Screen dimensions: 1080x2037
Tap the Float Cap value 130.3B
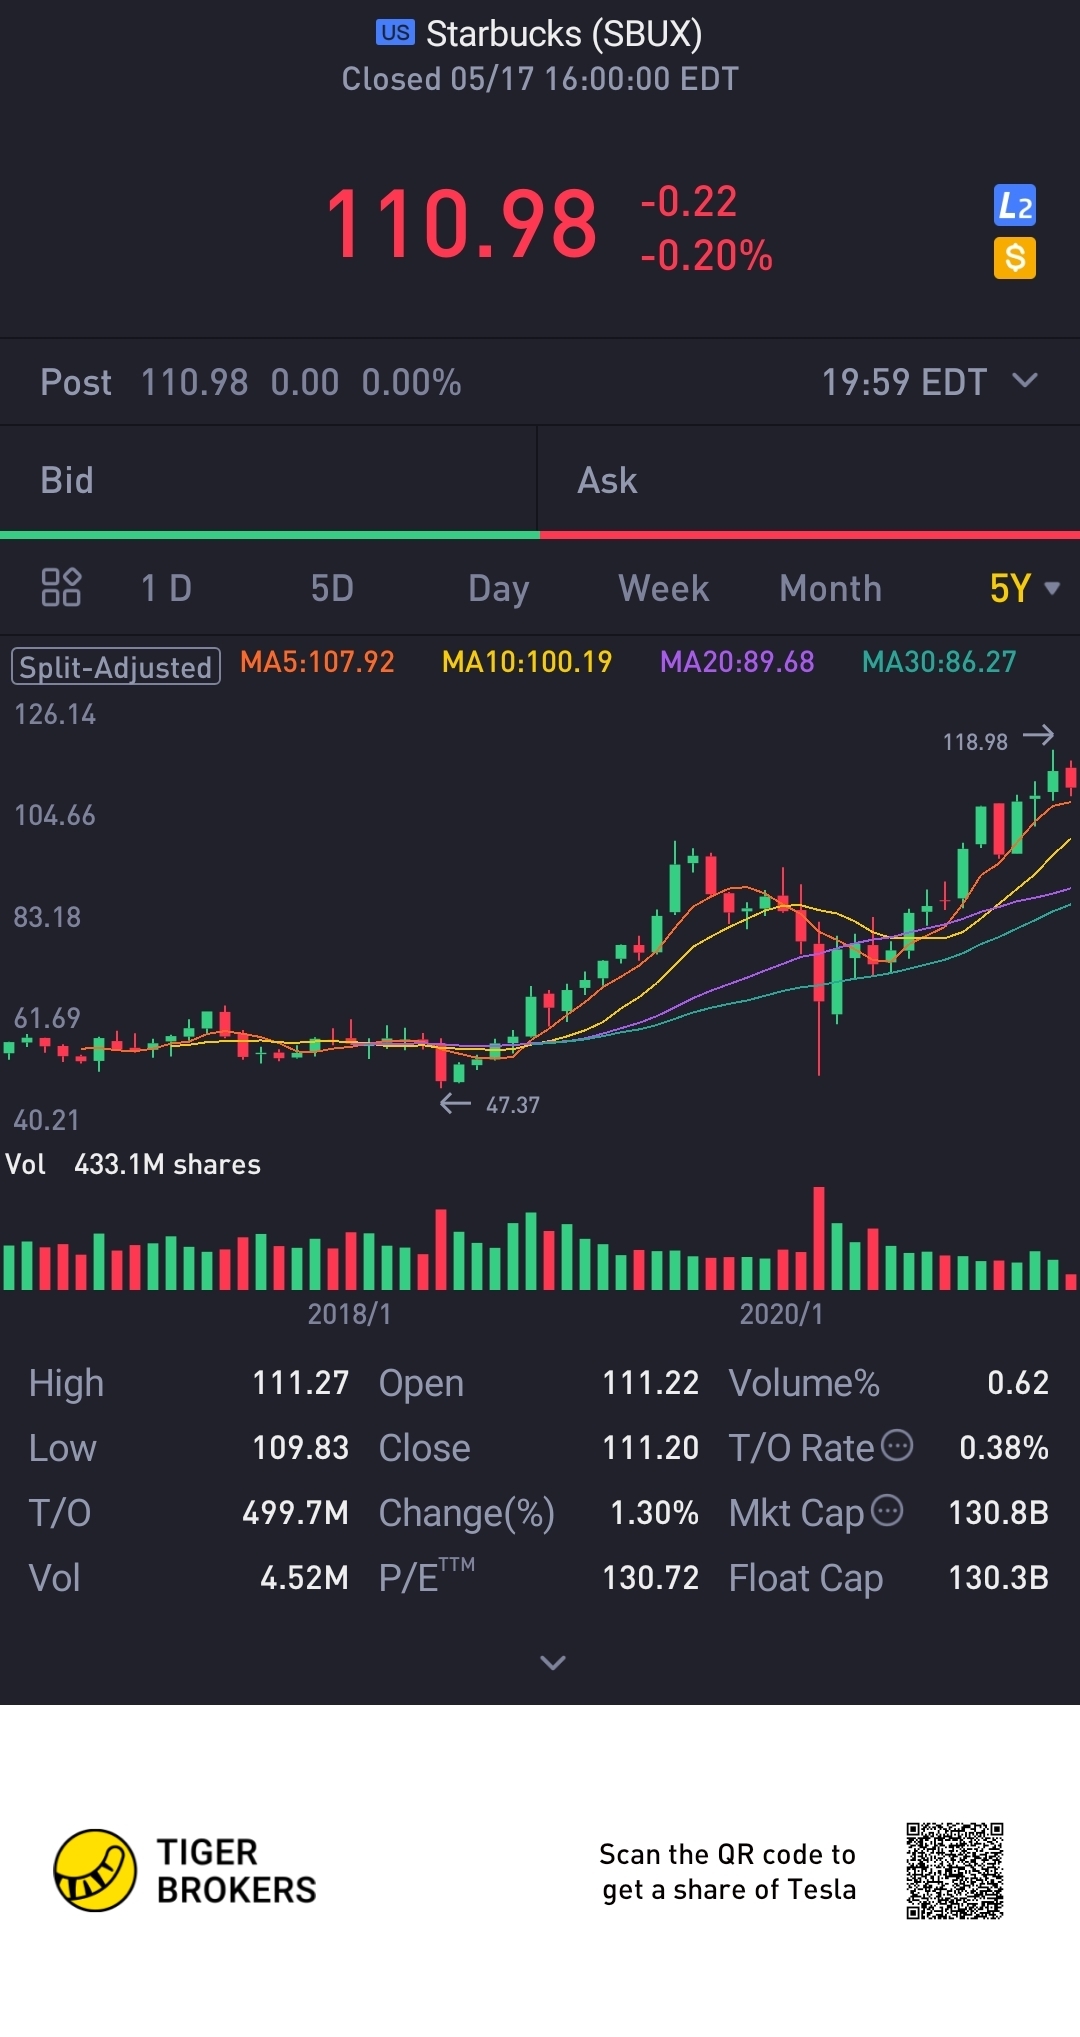click(x=998, y=1578)
